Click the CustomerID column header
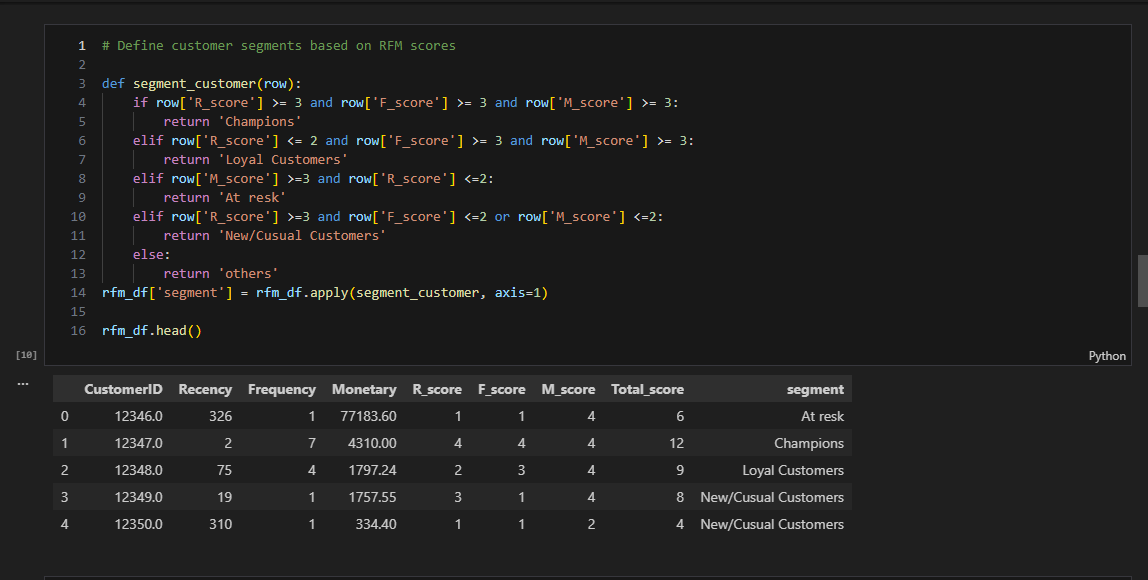 click(x=123, y=389)
